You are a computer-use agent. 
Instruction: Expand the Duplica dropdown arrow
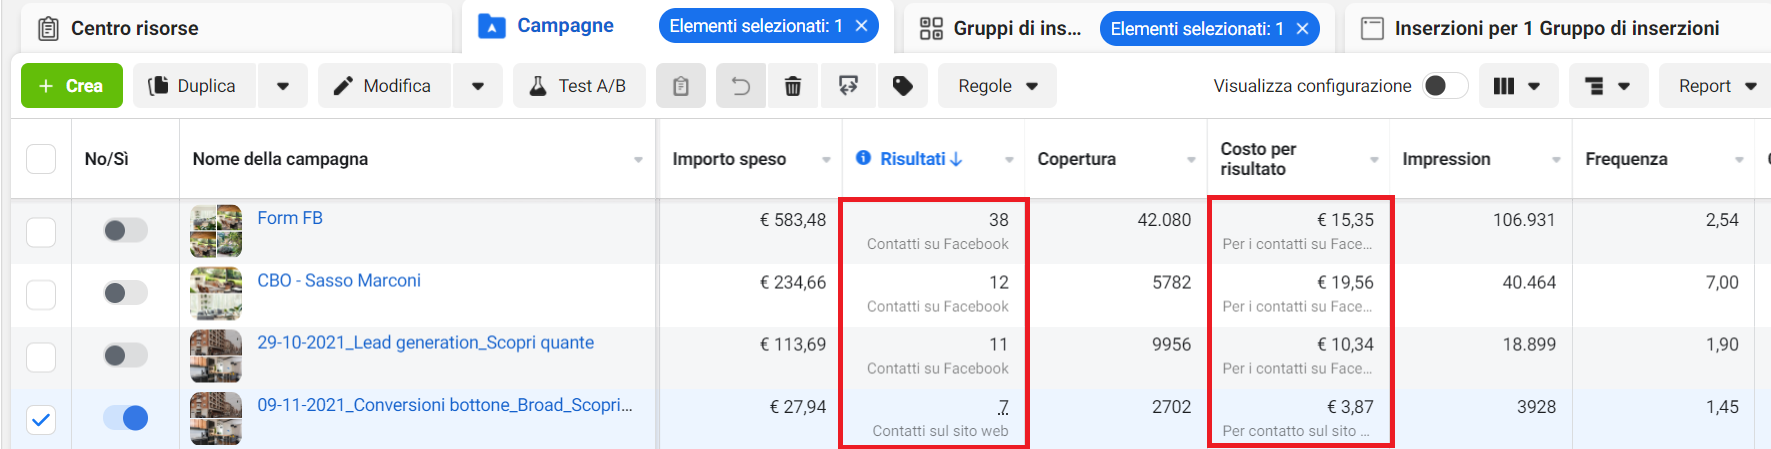point(283,86)
